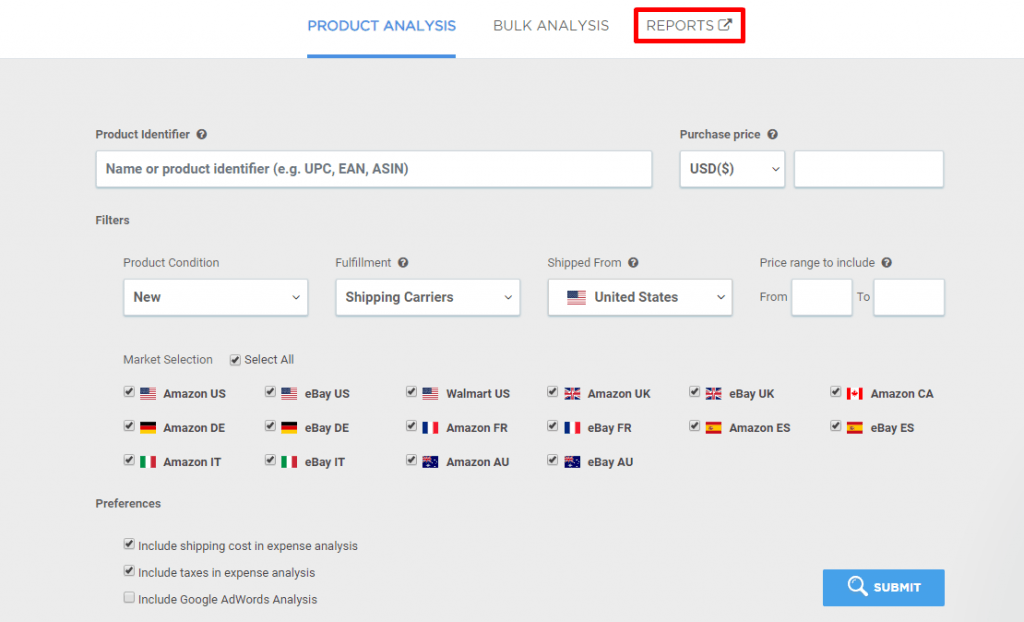Click the Submit button
The image size is (1024, 622).
tap(883, 587)
